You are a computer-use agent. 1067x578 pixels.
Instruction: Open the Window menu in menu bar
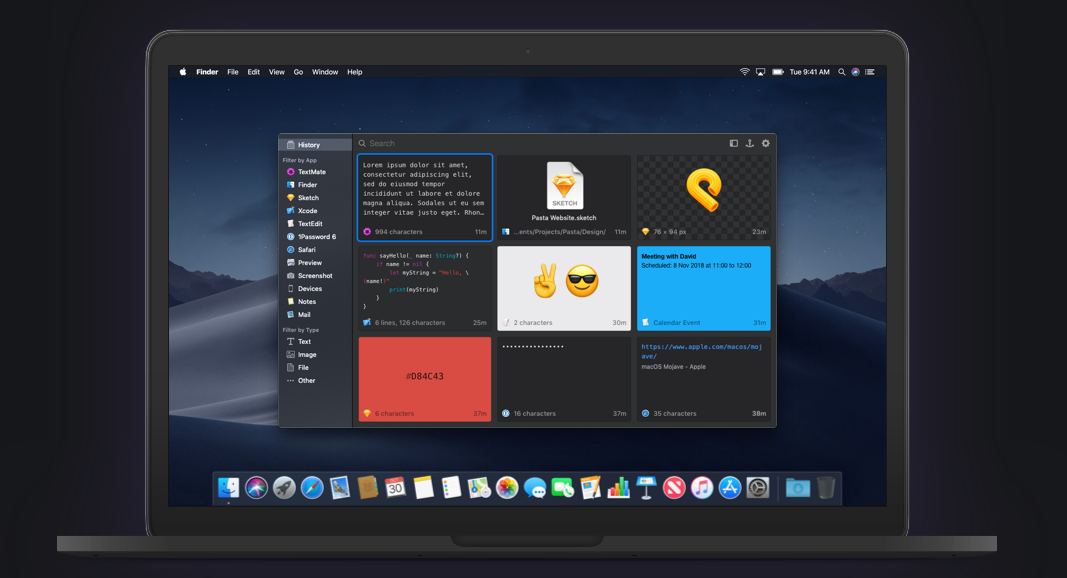[325, 72]
